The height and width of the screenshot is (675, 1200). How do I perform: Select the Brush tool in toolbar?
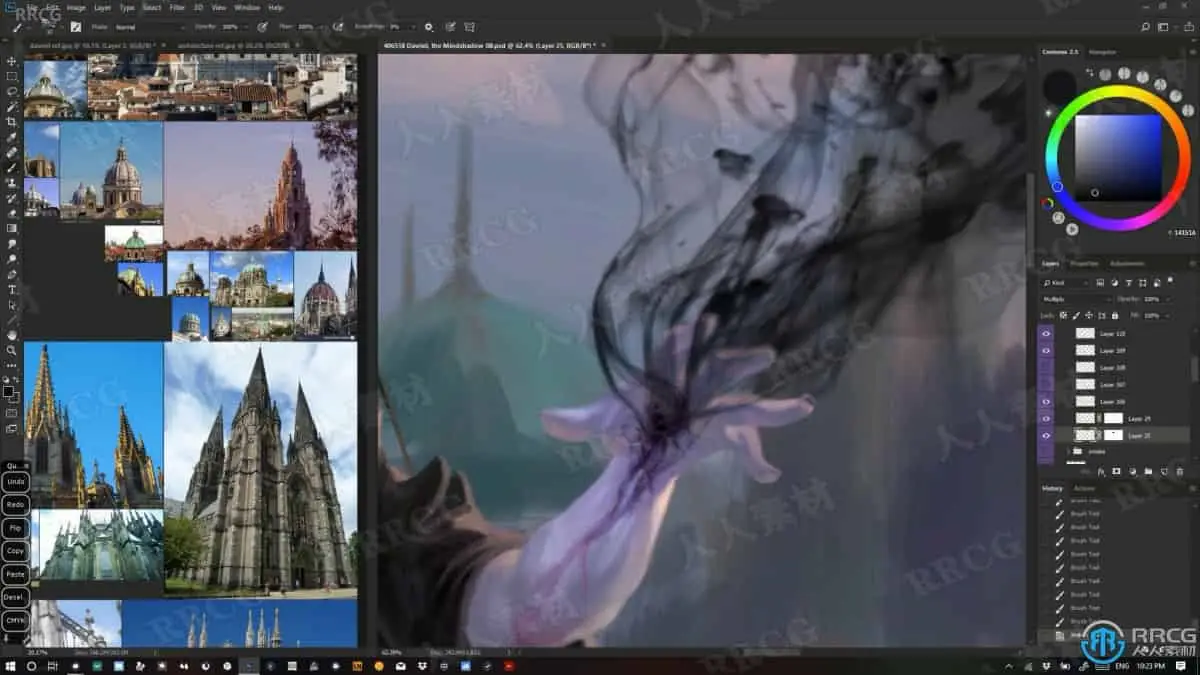coord(12,167)
